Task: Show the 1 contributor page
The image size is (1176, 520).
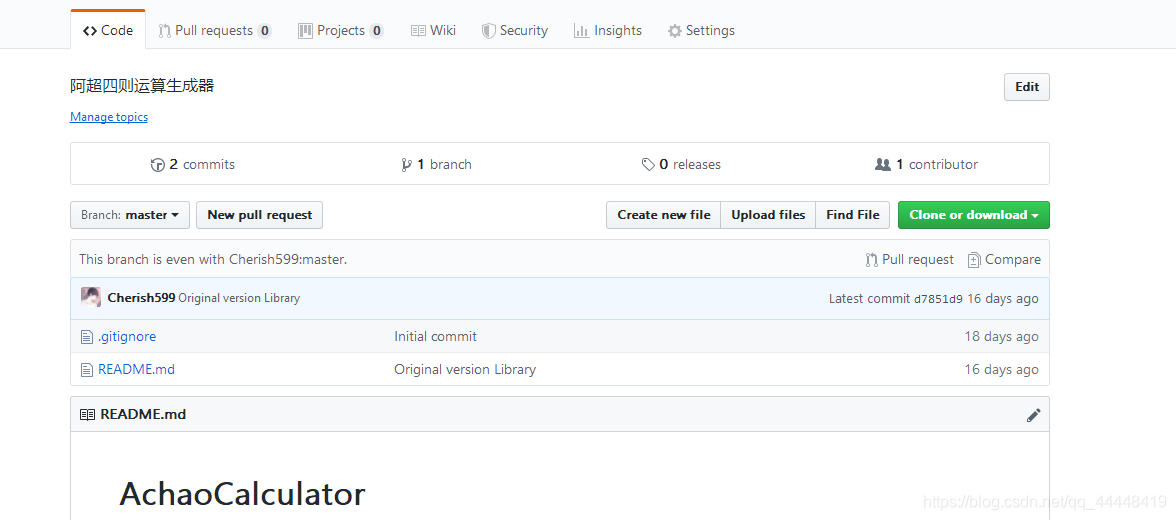Action: click(x=926, y=164)
